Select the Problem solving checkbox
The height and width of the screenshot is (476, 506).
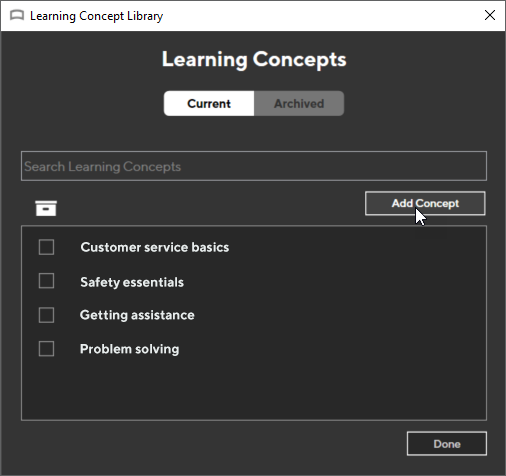tap(46, 349)
